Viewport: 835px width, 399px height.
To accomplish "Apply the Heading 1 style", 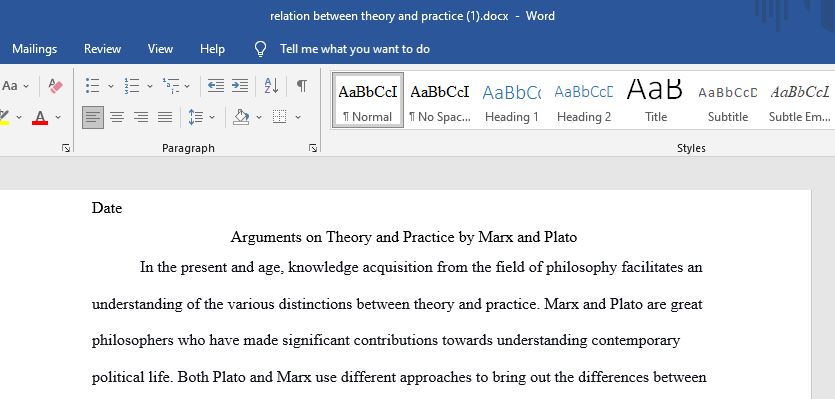I will pos(511,101).
